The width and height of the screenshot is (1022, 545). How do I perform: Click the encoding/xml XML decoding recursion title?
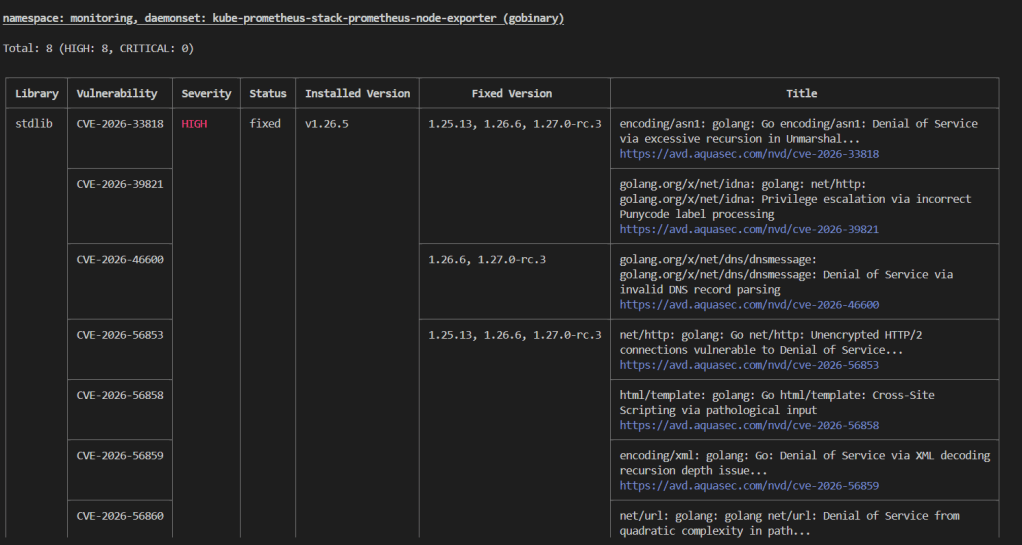coord(805,463)
